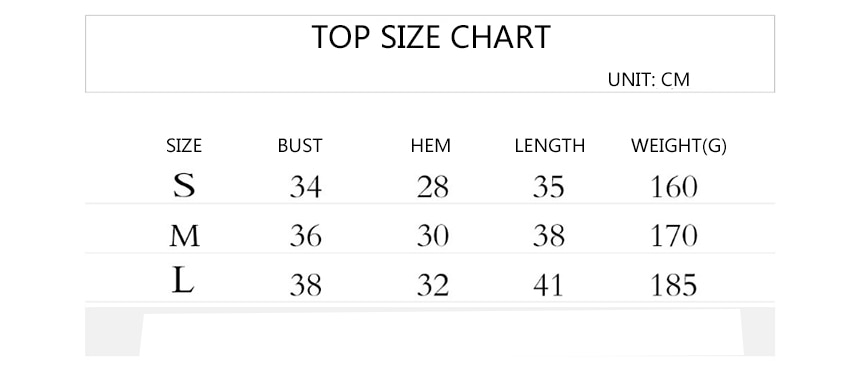The image size is (850, 385).
Task: Click hem value 32 for size L
Action: click(x=433, y=285)
